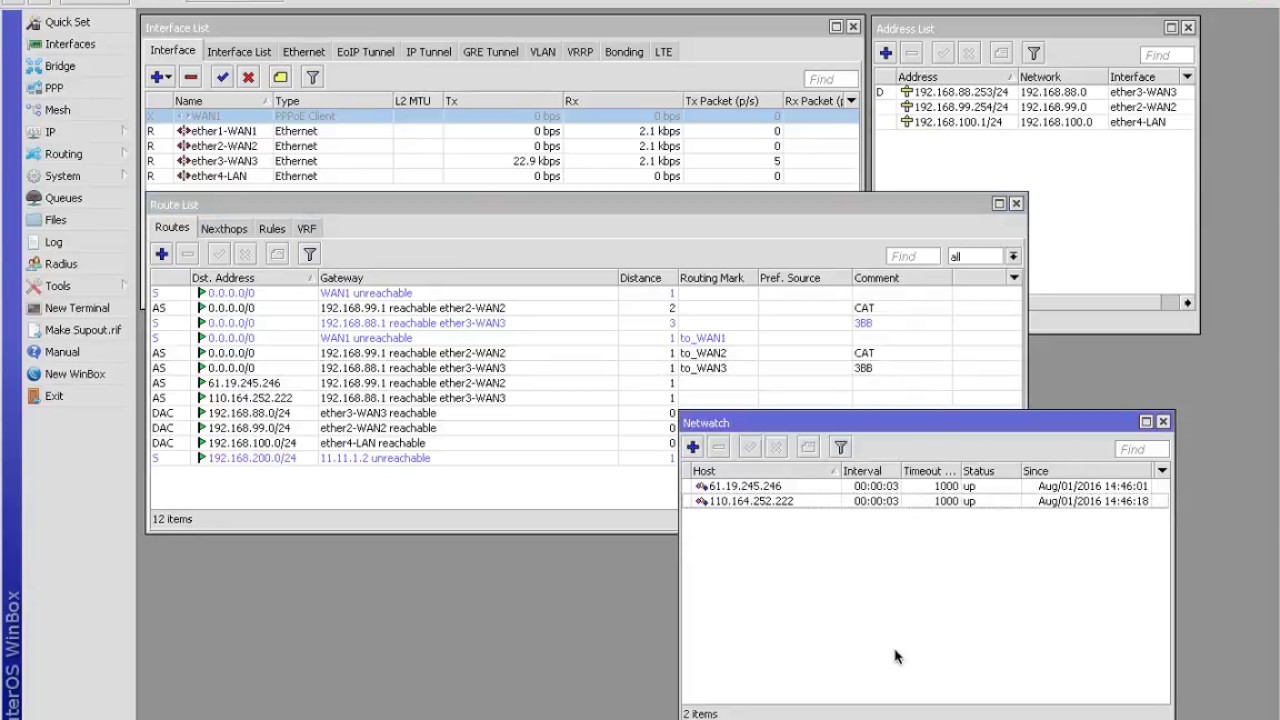Add a new route with the plus icon in Route List
The image size is (1280, 720).
[x=162, y=254]
